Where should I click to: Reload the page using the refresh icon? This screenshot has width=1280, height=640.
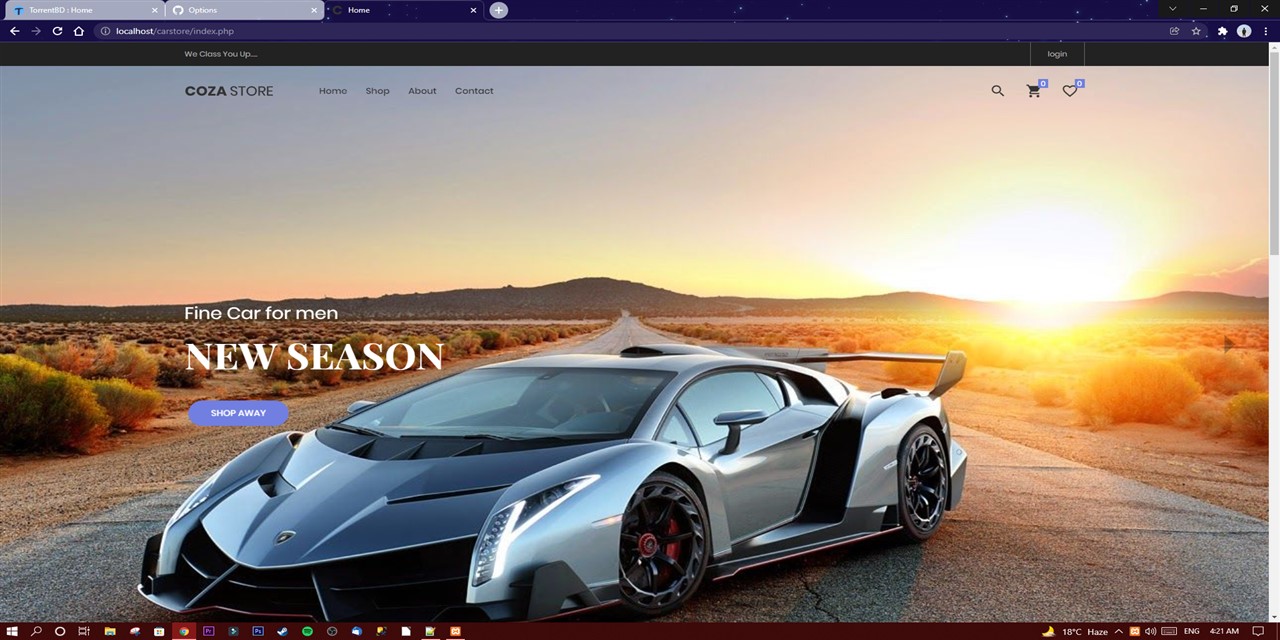pyautogui.click(x=57, y=31)
